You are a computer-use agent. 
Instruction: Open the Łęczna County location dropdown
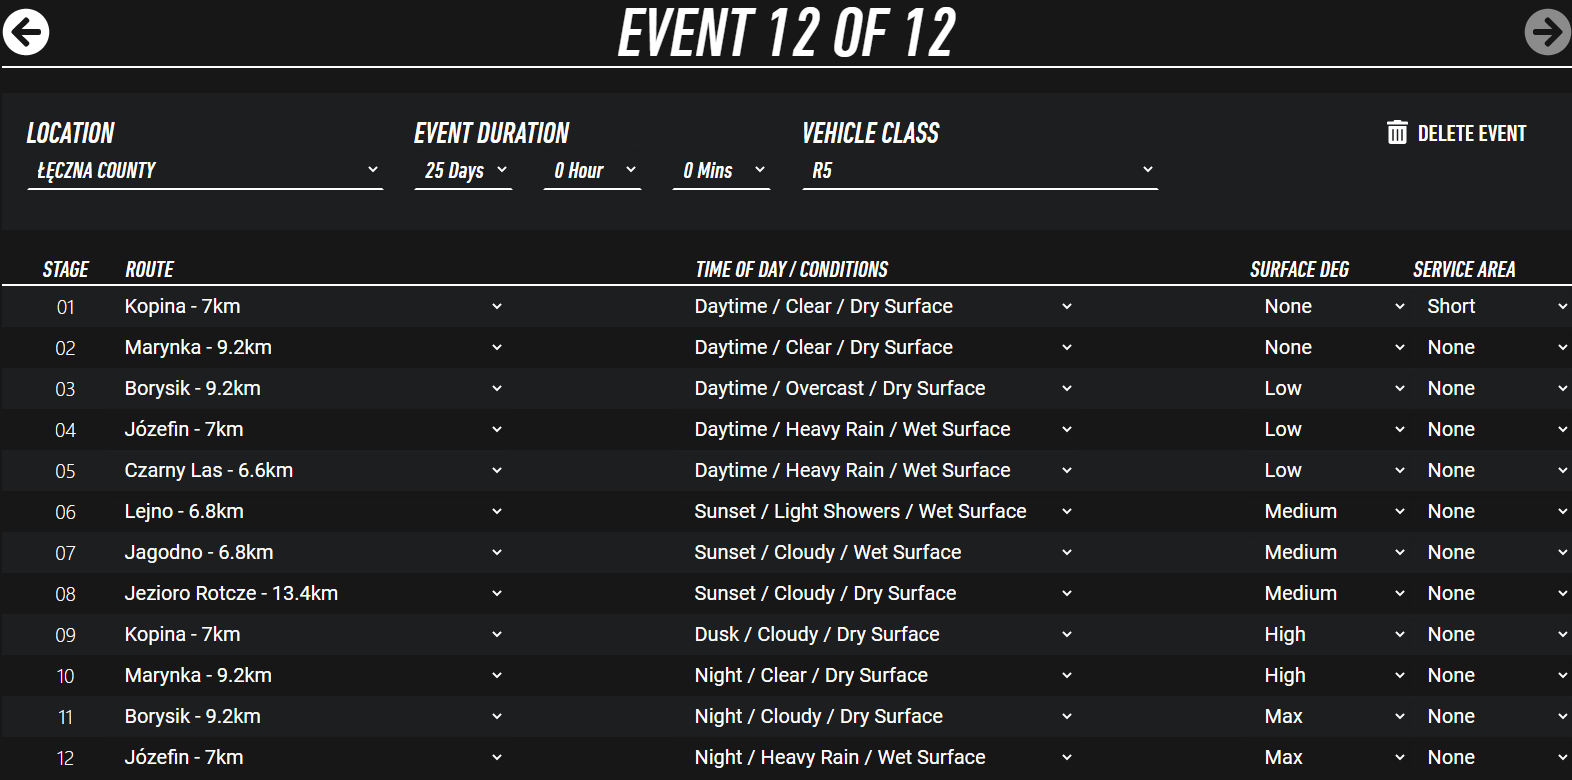coord(205,171)
